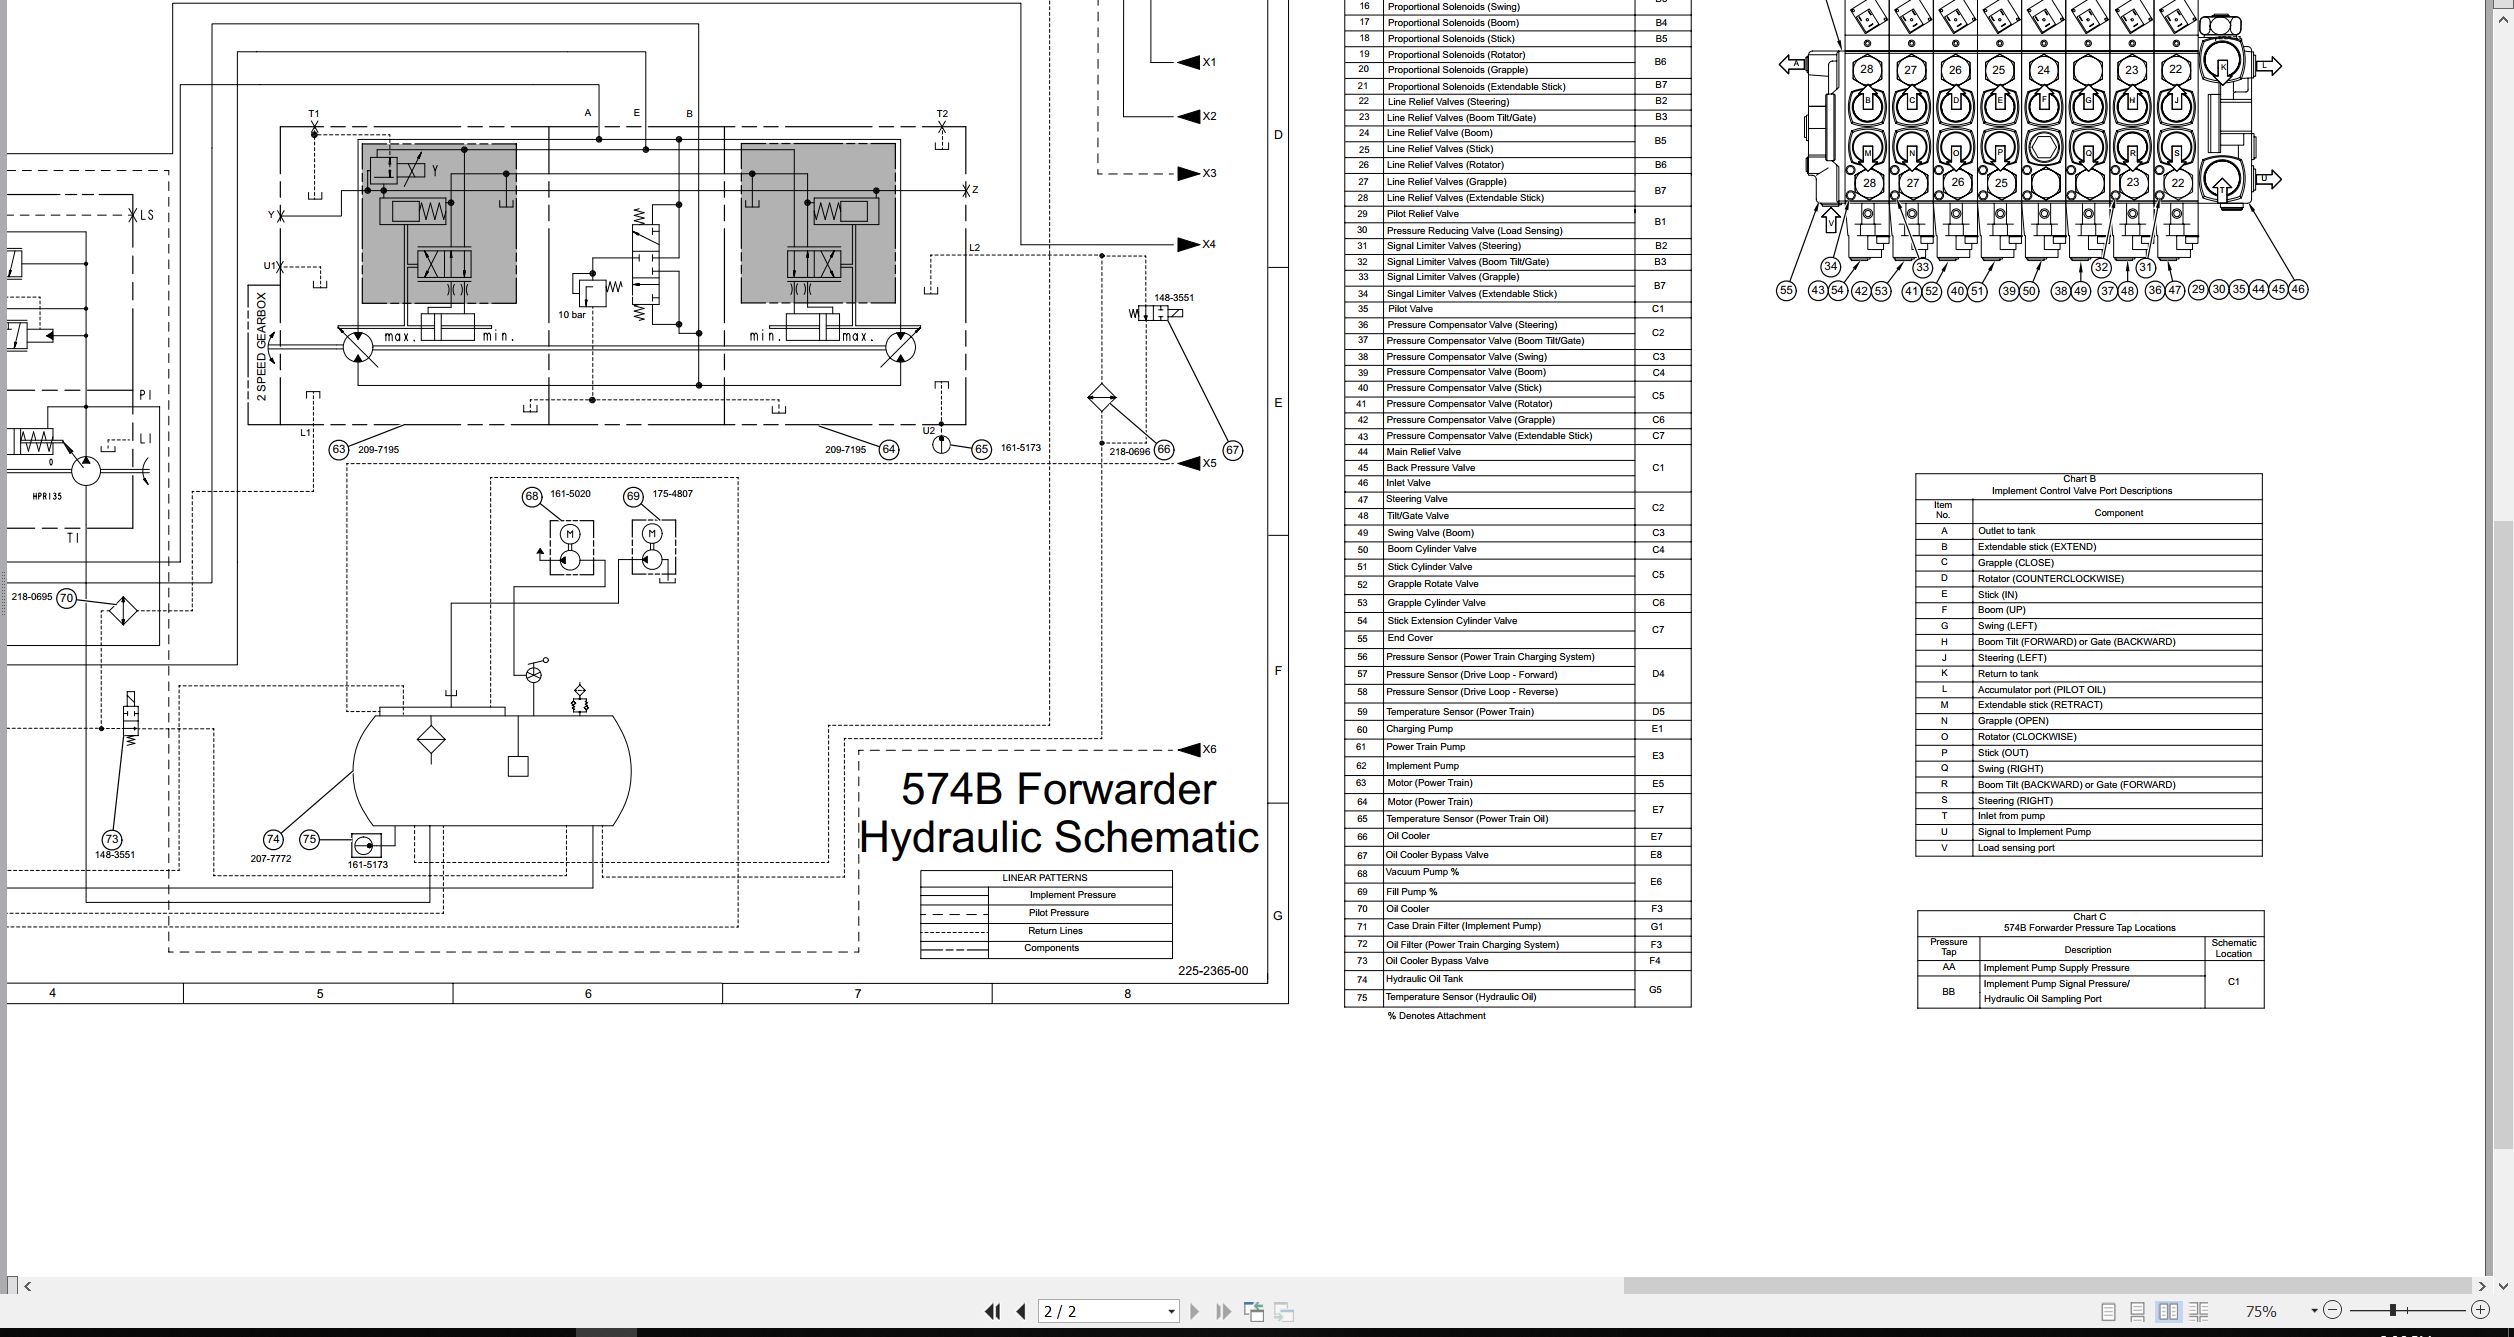This screenshot has height=1337, width=2514.
Task: Click the horizontal scrollbar thumb
Action: coord(2047,1286)
